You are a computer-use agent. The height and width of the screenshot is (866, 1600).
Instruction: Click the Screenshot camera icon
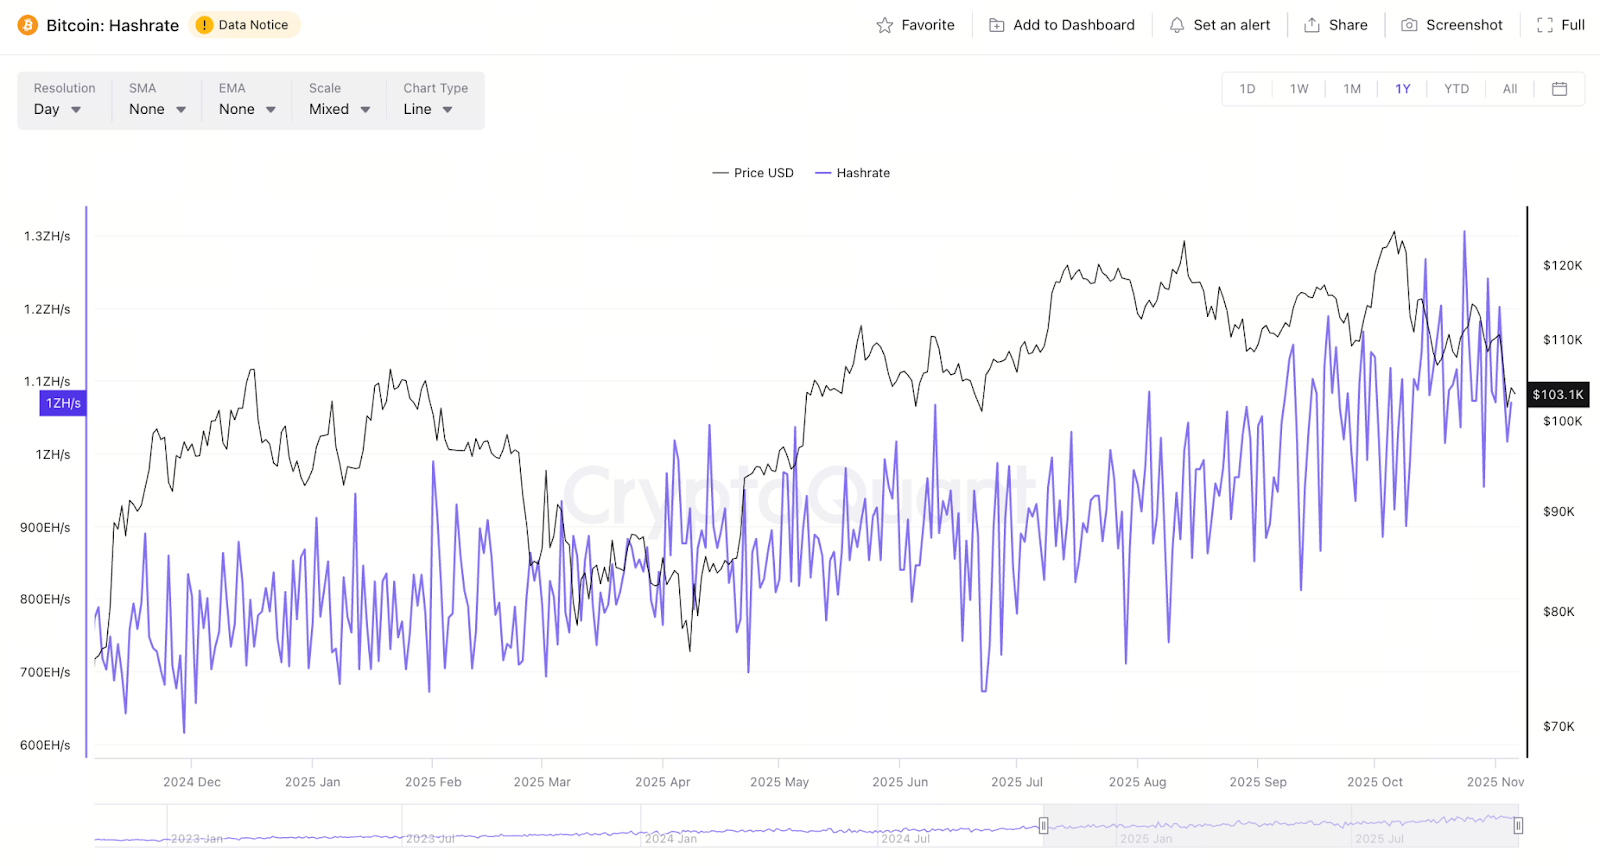coord(1409,26)
